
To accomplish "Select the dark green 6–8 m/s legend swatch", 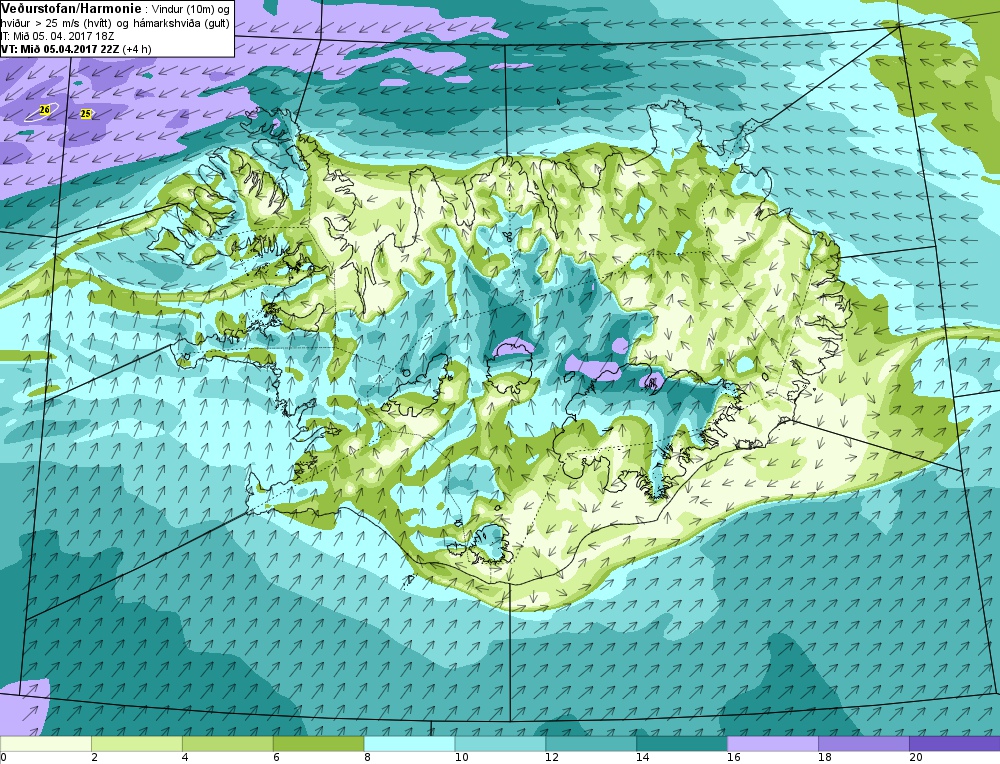I will 318,744.
